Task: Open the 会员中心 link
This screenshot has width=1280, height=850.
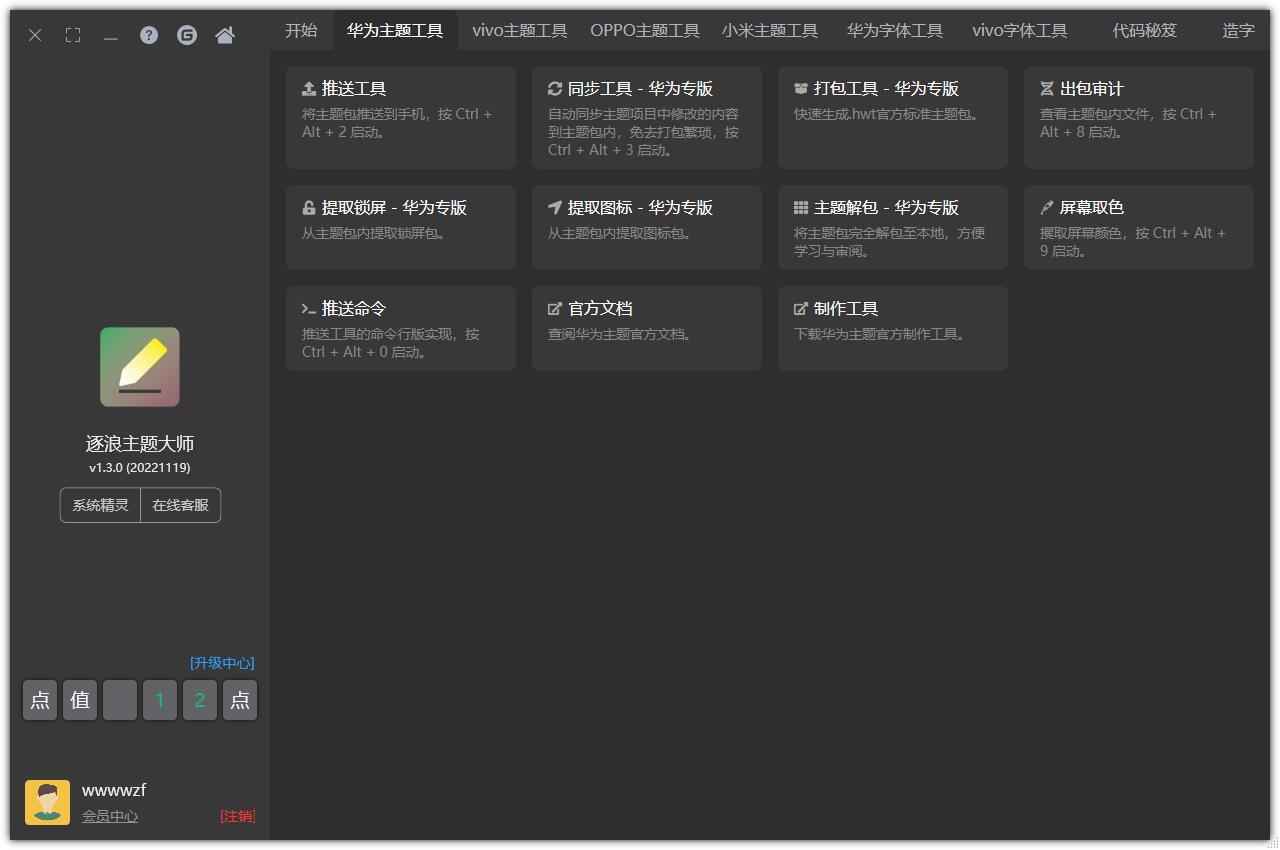Action: 110,816
